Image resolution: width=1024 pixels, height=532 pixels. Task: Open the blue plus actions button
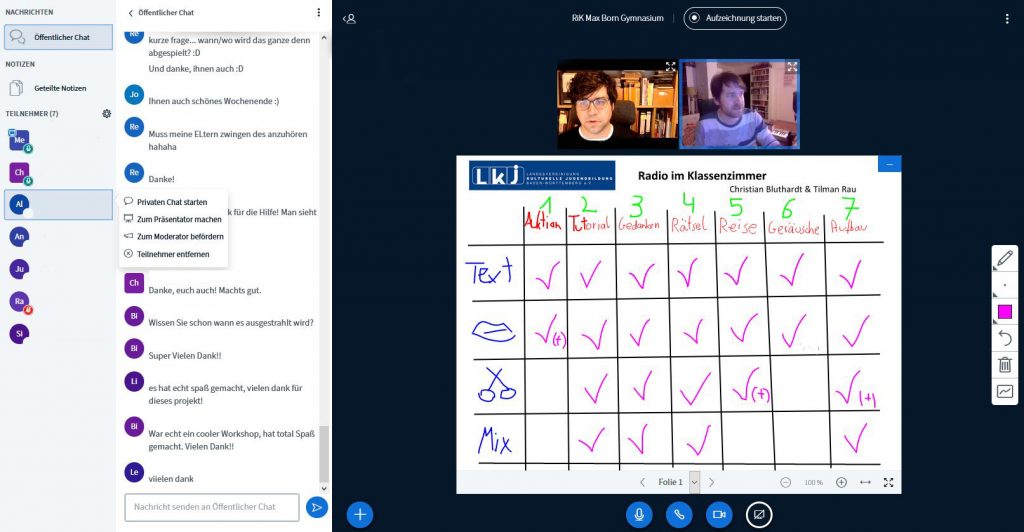tap(360, 514)
